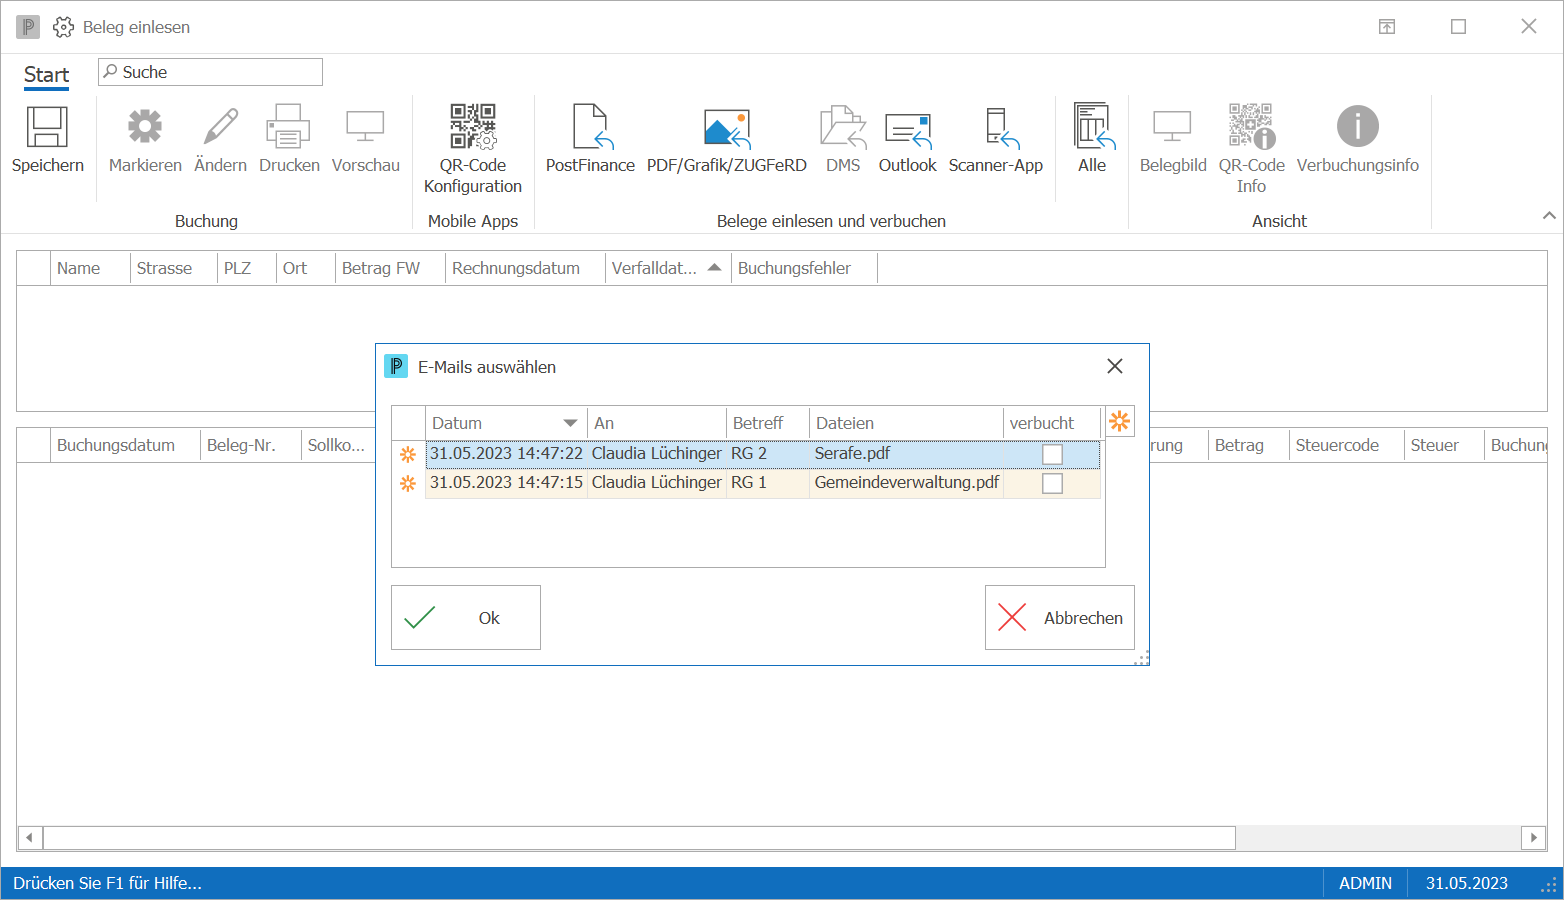Click the Beleg einlesen settings gear icon
This screenshot has width=1564, height=900.
(63, 27)
